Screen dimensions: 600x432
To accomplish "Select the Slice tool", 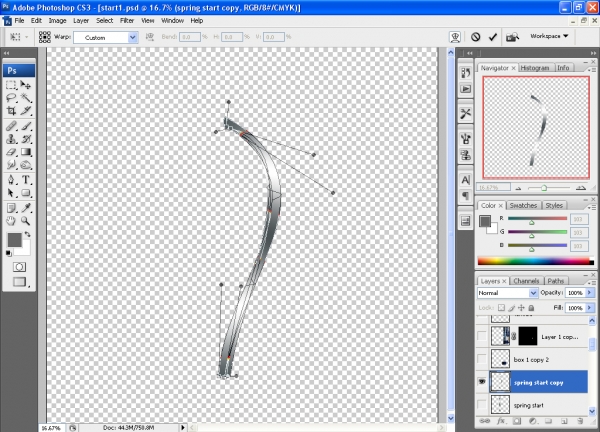I will [26, 111].
